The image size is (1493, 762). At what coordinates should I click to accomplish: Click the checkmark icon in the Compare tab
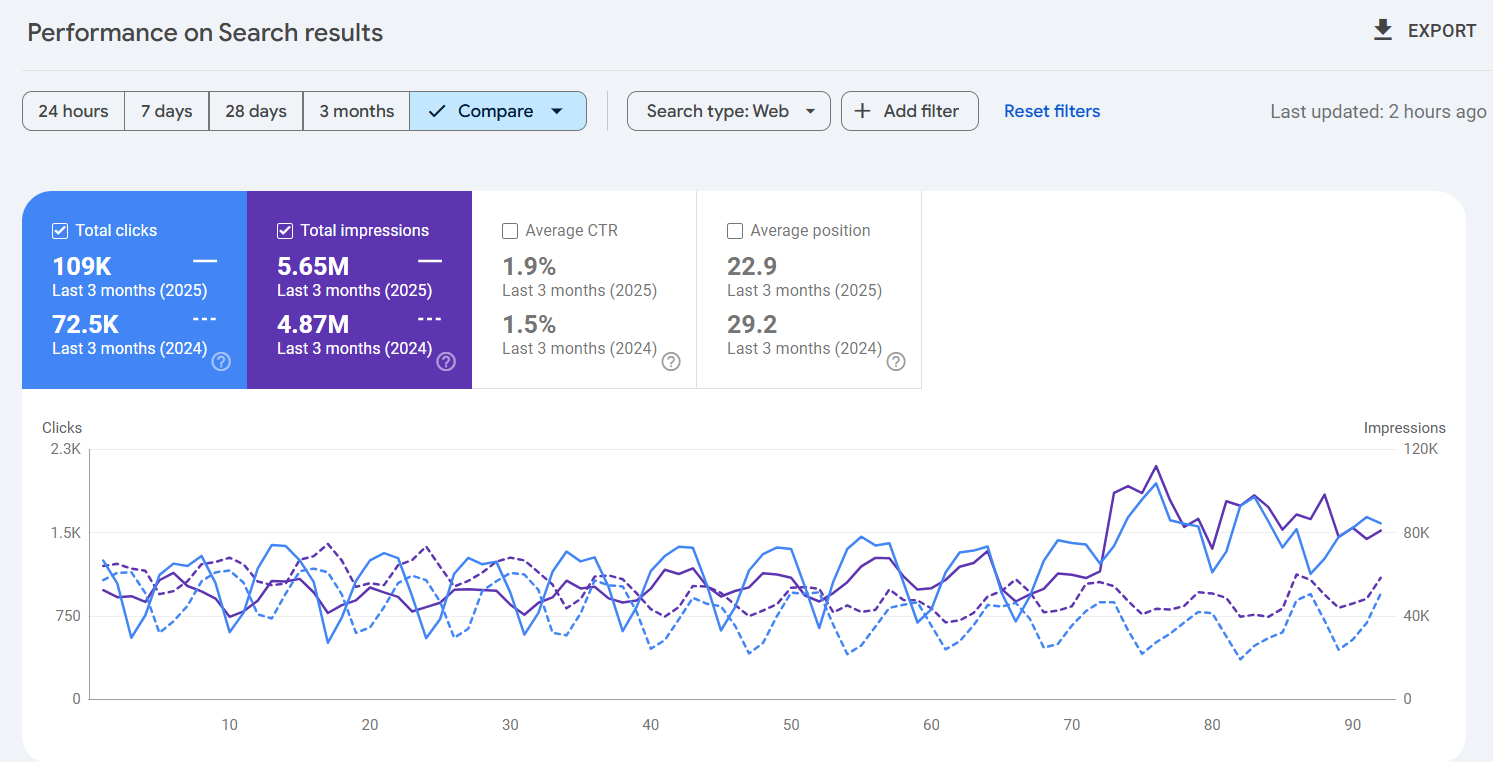(437, 111)
